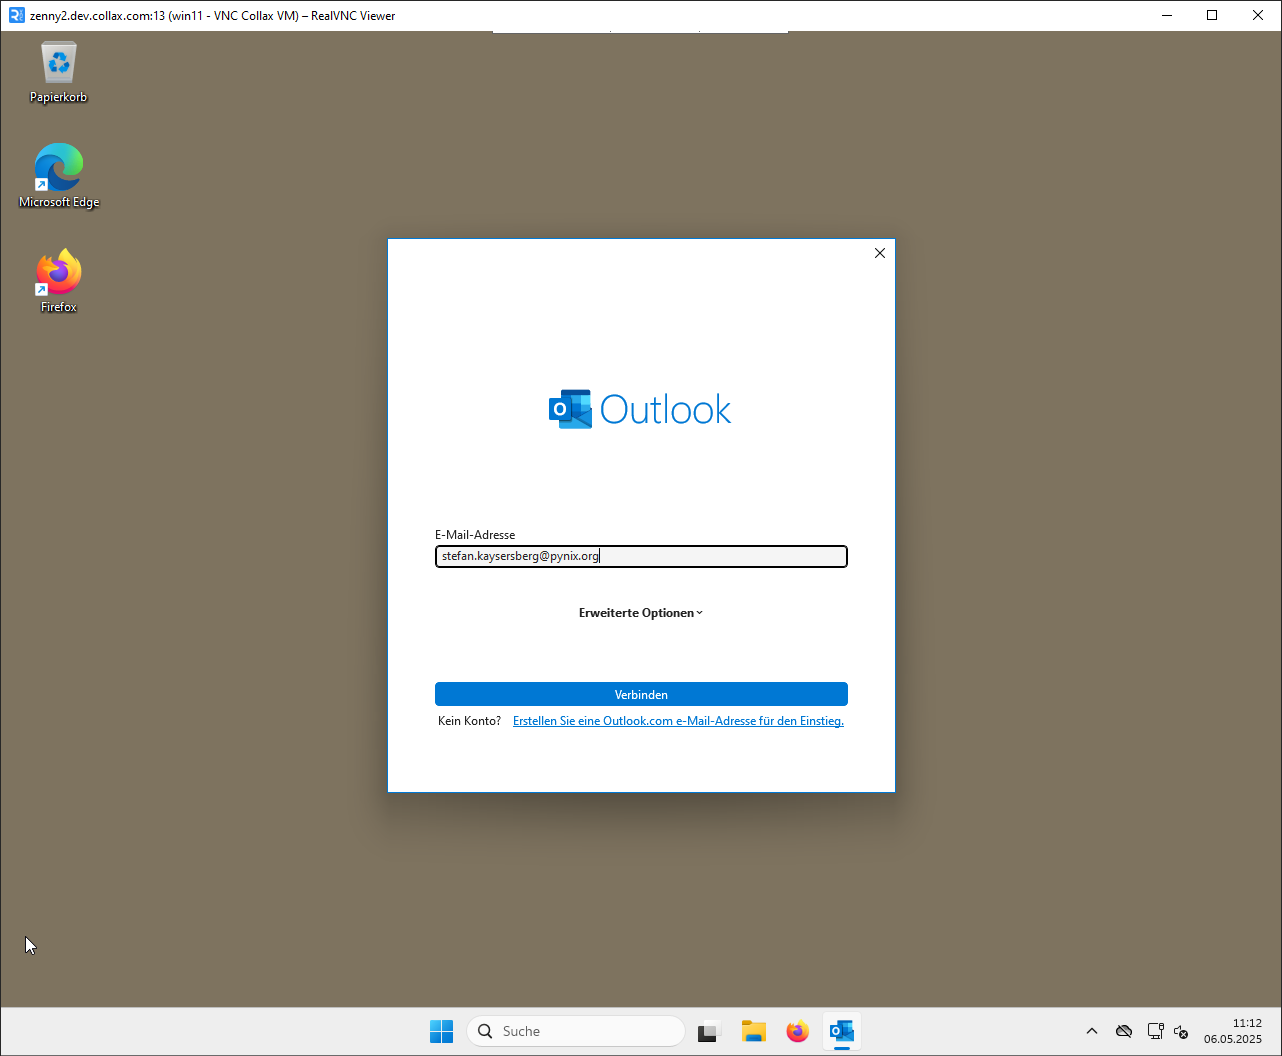
Task: Open Task View from the taskbar
Action: point(709,1030)
